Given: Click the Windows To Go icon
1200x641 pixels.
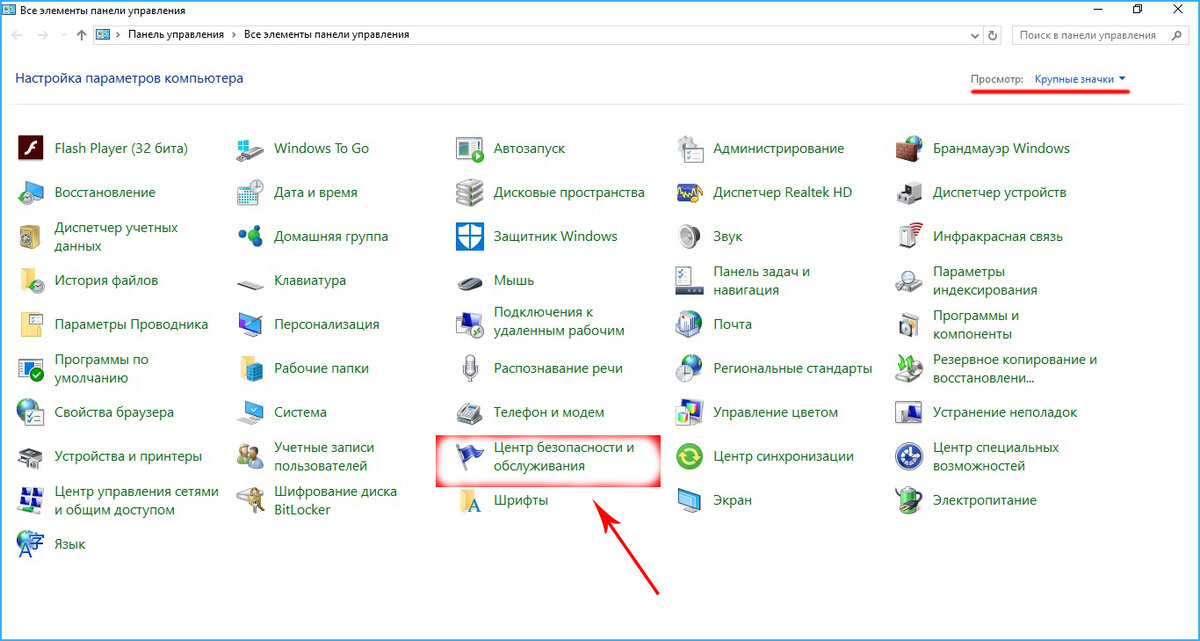Looking at the screenshot, I should (250, 148).
